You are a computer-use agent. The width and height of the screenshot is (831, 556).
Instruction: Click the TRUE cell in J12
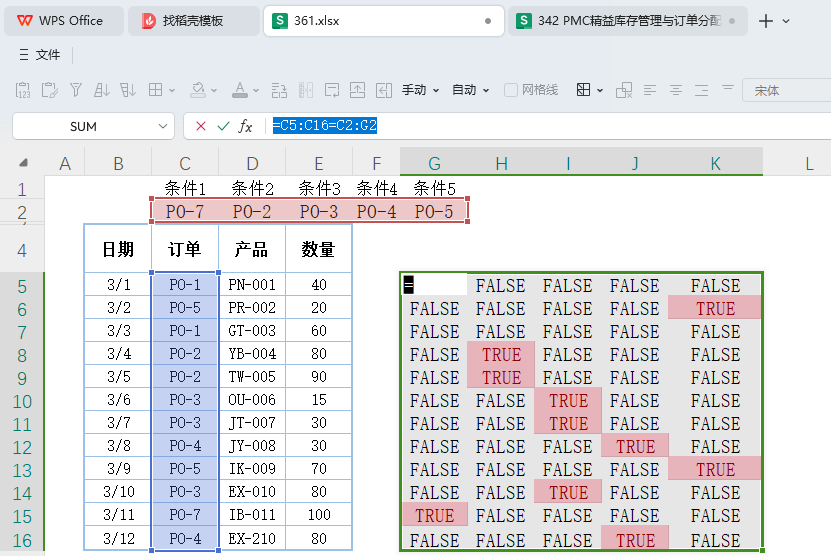click(635, 447)
